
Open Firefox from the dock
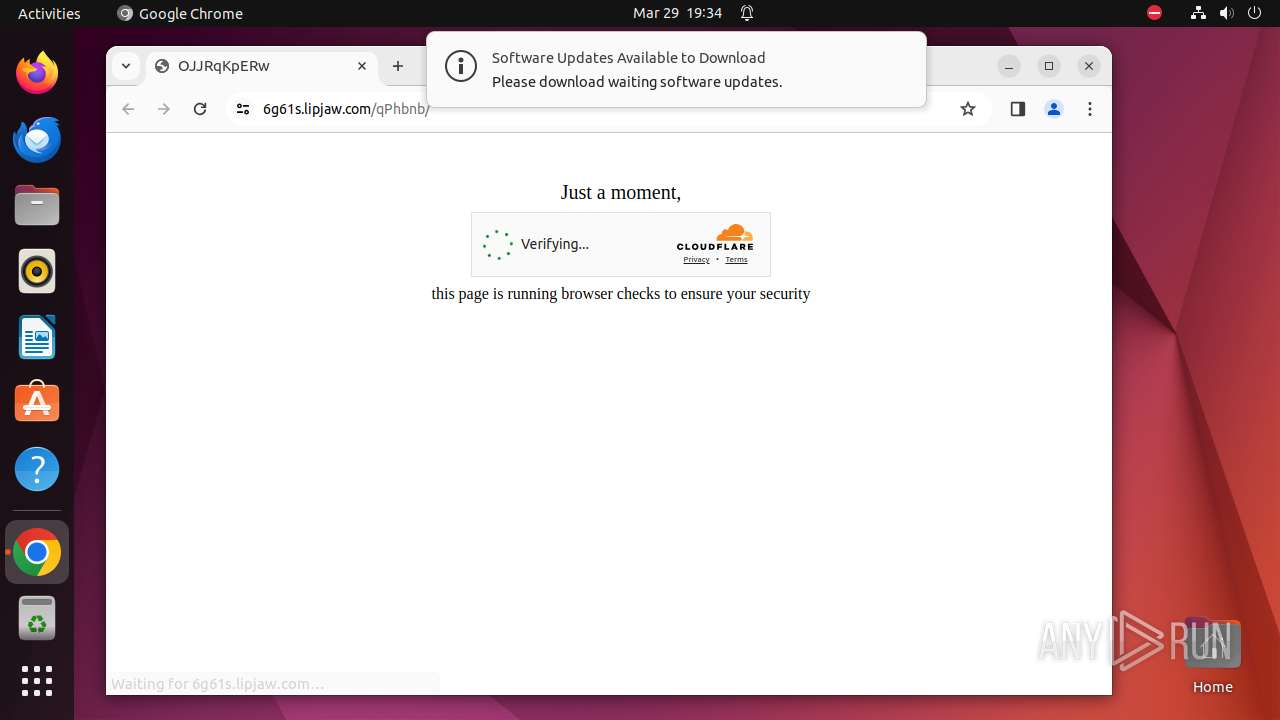pyautogui.click(x=37, y=73)
